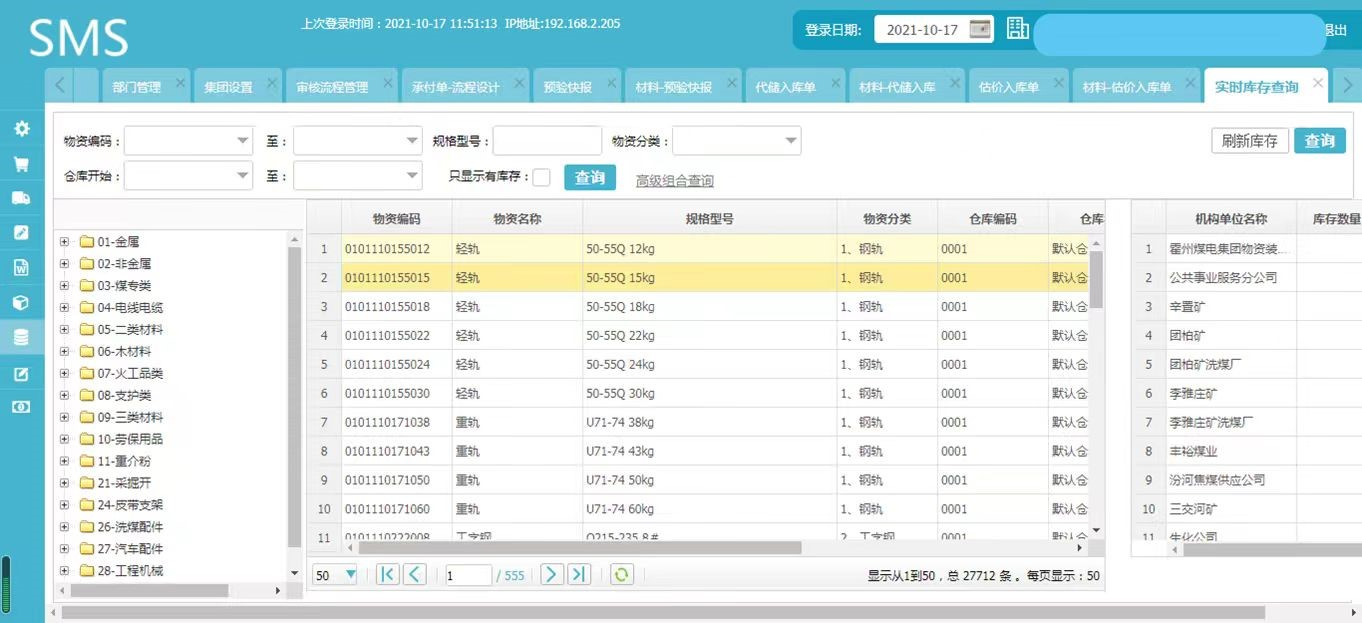The height and width of the screenshot is (623, 1362).
Task: Open the organization building icon near 登录日期
Action: (1017, 29)
